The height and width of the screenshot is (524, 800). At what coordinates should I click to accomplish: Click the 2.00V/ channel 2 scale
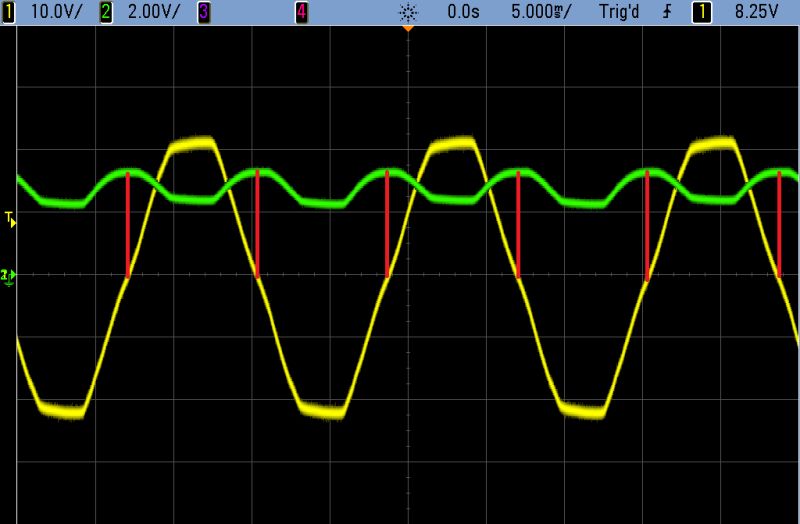154,12
